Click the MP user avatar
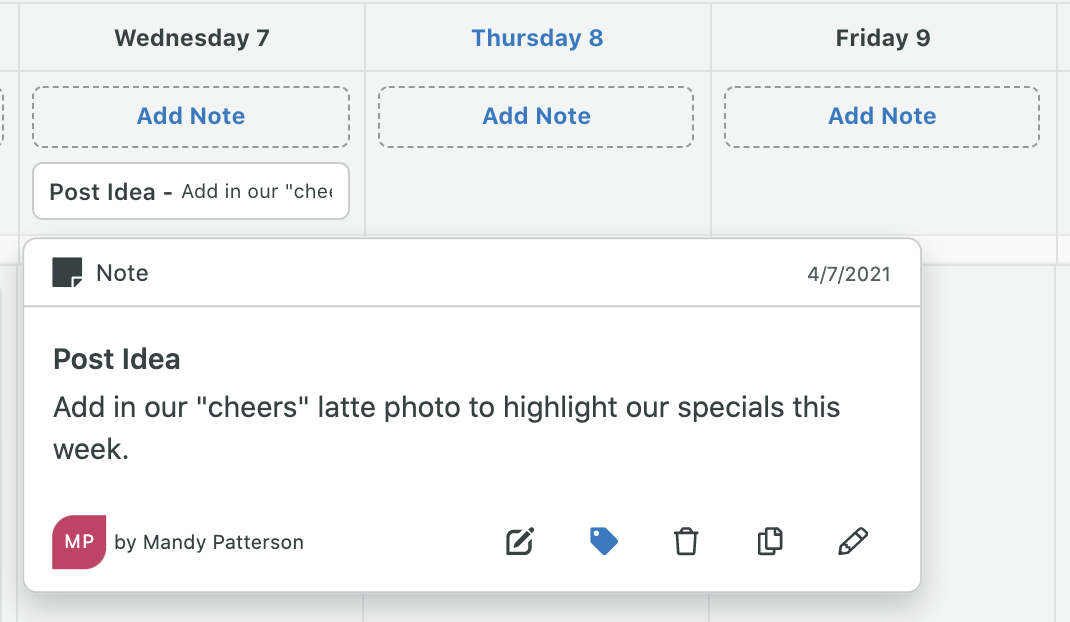 (79, 541)
